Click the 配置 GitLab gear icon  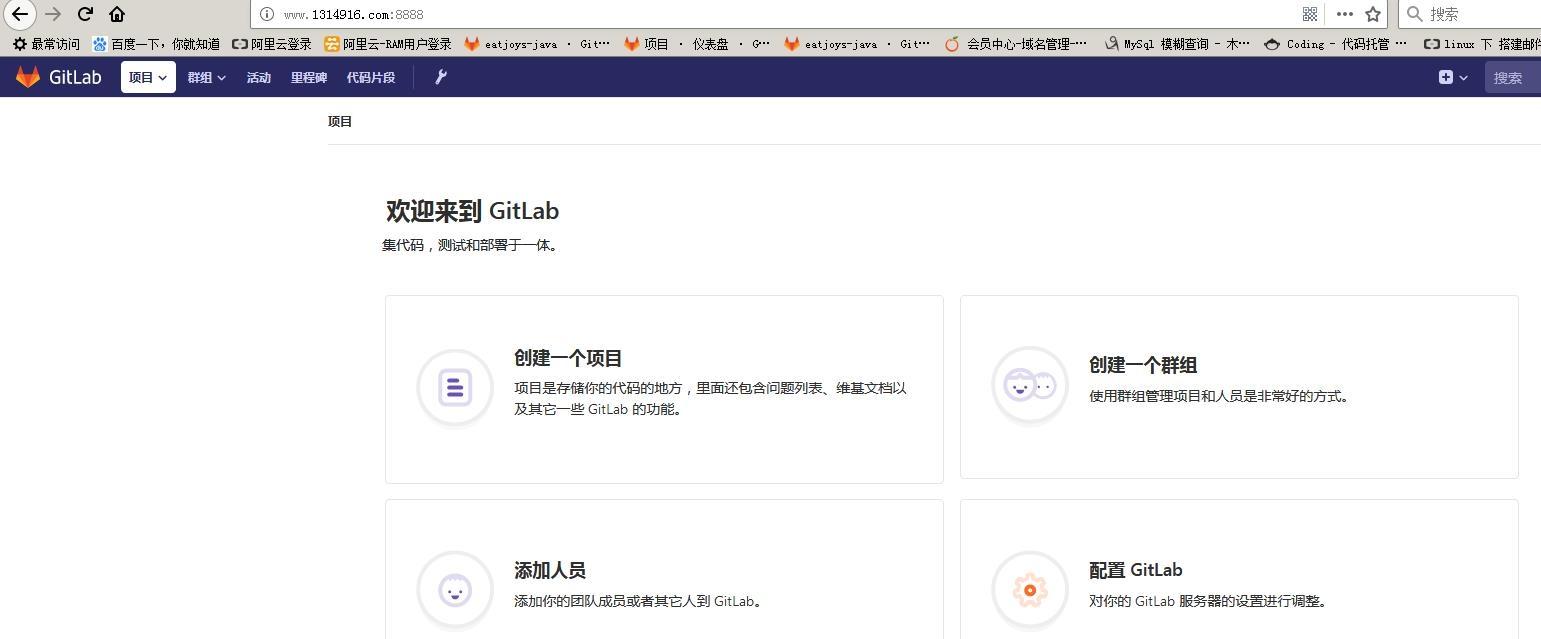(x=1030, y=590)
